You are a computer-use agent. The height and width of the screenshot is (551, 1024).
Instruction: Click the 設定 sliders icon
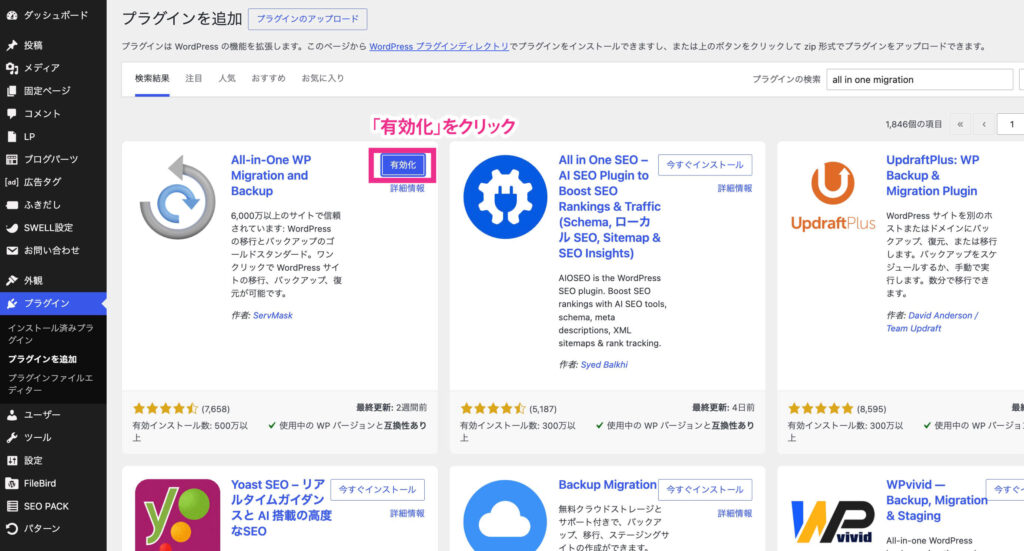[12, 460]
